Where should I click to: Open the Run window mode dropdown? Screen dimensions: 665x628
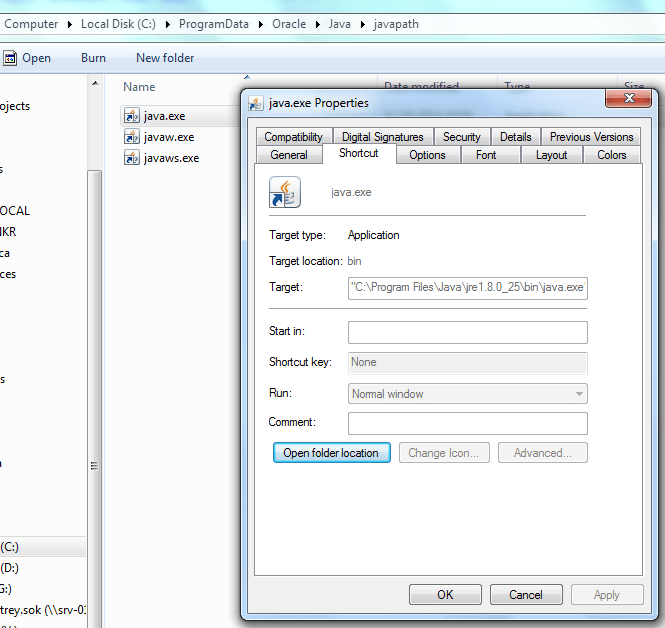click(x=468, y=394)
